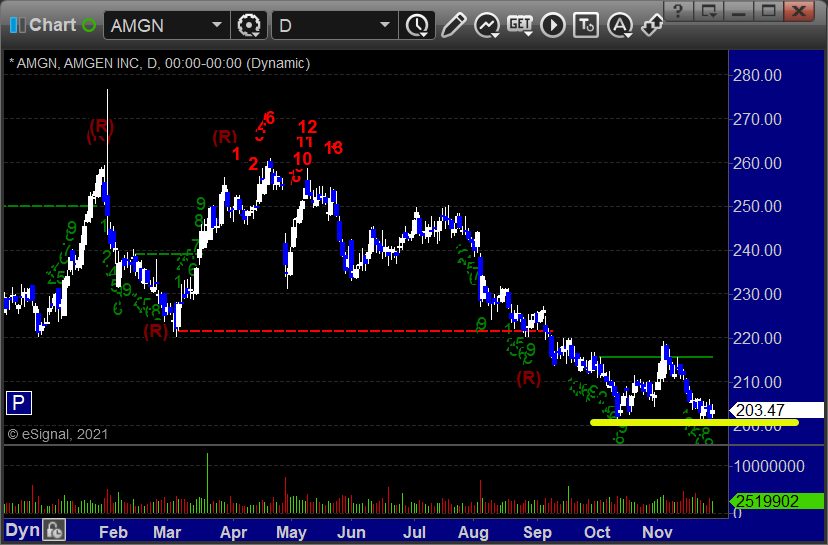This screenshot has width=828, height=545.
Task: Expand the interval dropdown arrow
Action: 385,25
